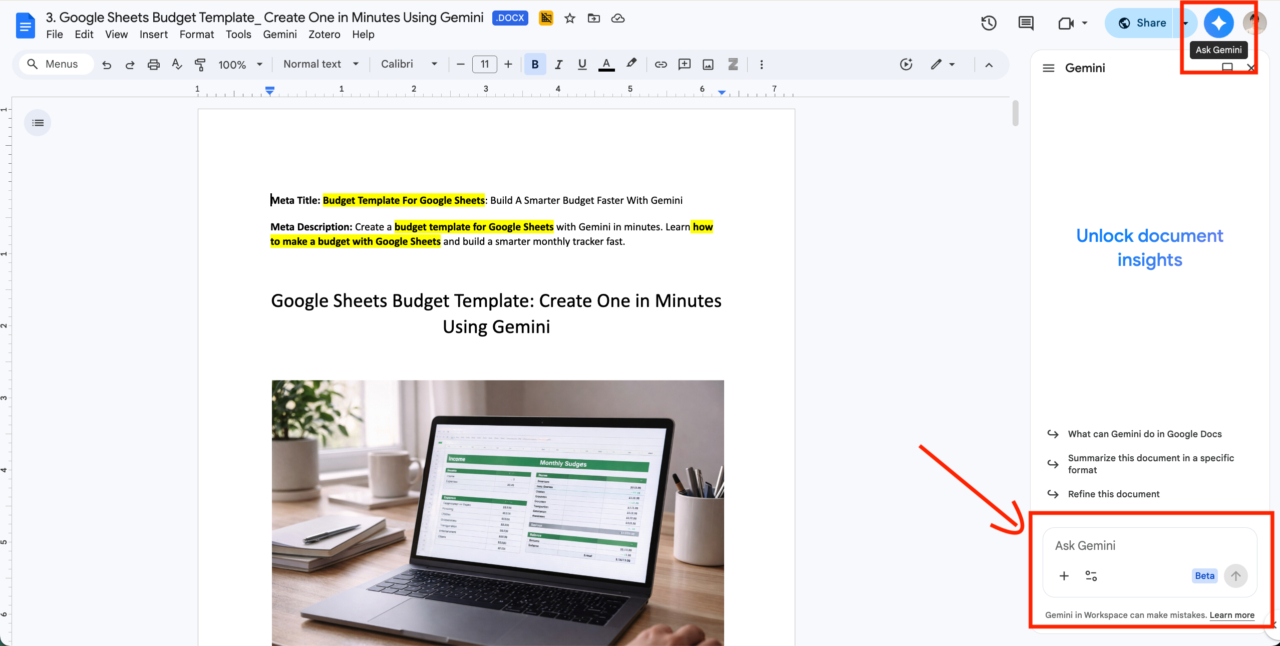The image size is (1280, 646).
Task: Pick the highlight color marker
Action: [x=631, y=64]
